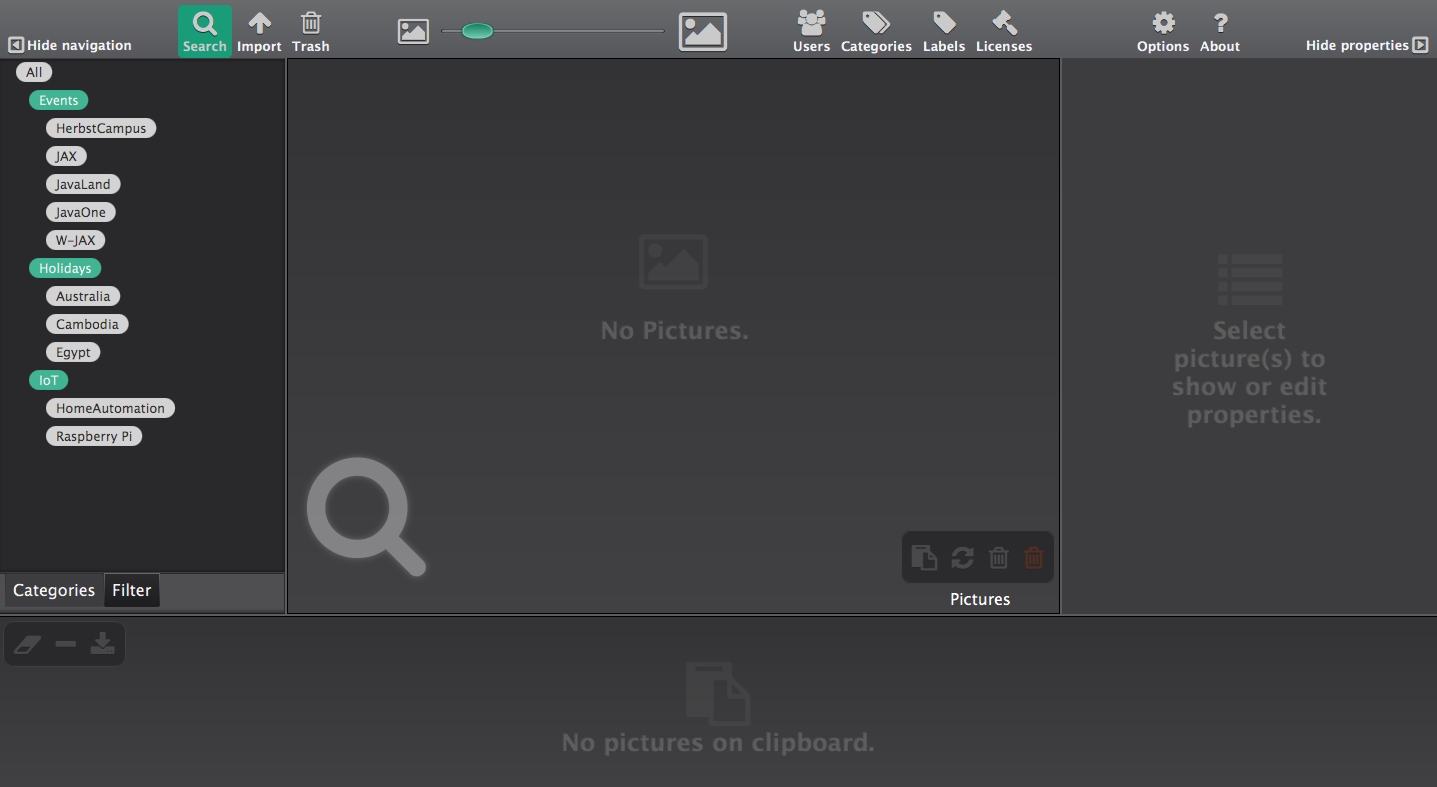Image resolution: width=1437 pixels, height=787 pixels.
Task: Open the Trash from toolbar
Action: [x=311, y=31]
